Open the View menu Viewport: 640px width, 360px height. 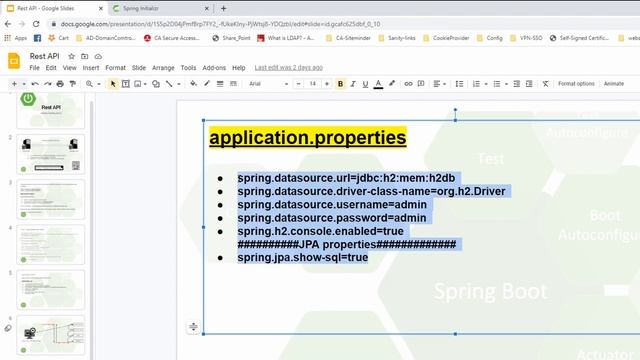point(69,68)
